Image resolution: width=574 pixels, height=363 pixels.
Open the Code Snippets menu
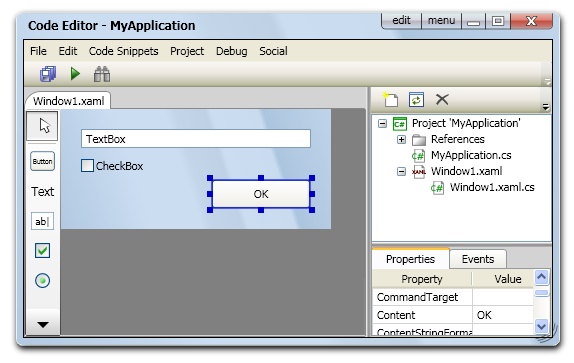123,51
